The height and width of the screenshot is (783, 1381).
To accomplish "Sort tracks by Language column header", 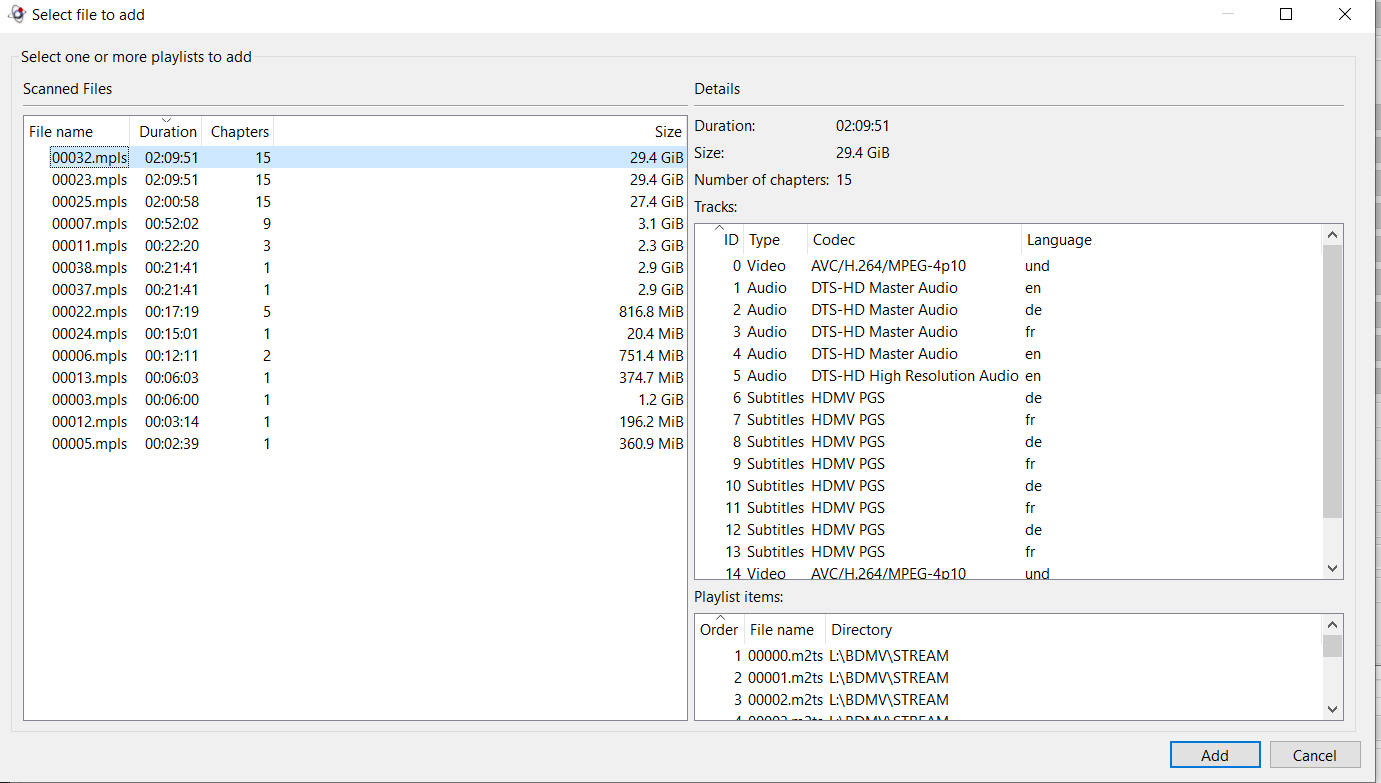I will coord(1172,240).
